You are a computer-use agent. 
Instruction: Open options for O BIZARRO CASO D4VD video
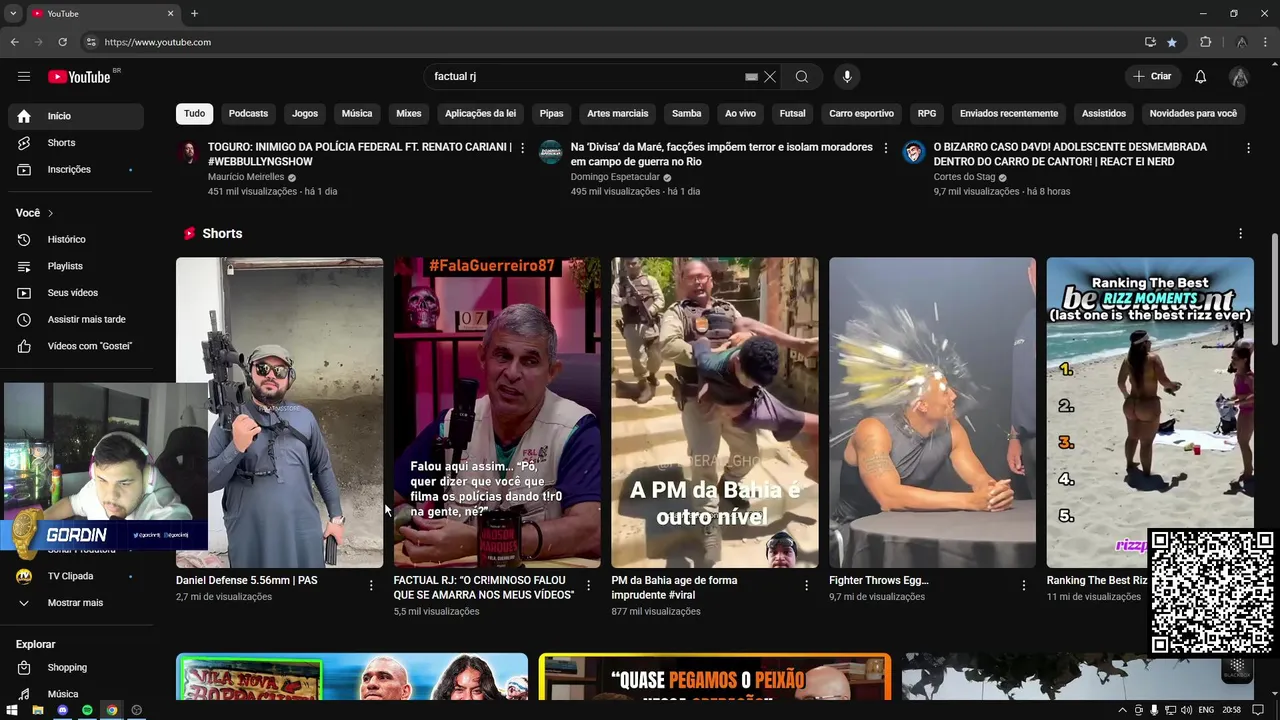pos(1248,148)
